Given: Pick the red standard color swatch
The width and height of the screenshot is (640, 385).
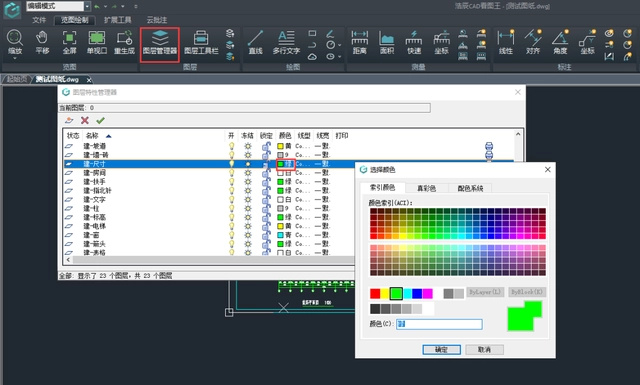Looking at the screenshot, I should click(x=375, y=294).
